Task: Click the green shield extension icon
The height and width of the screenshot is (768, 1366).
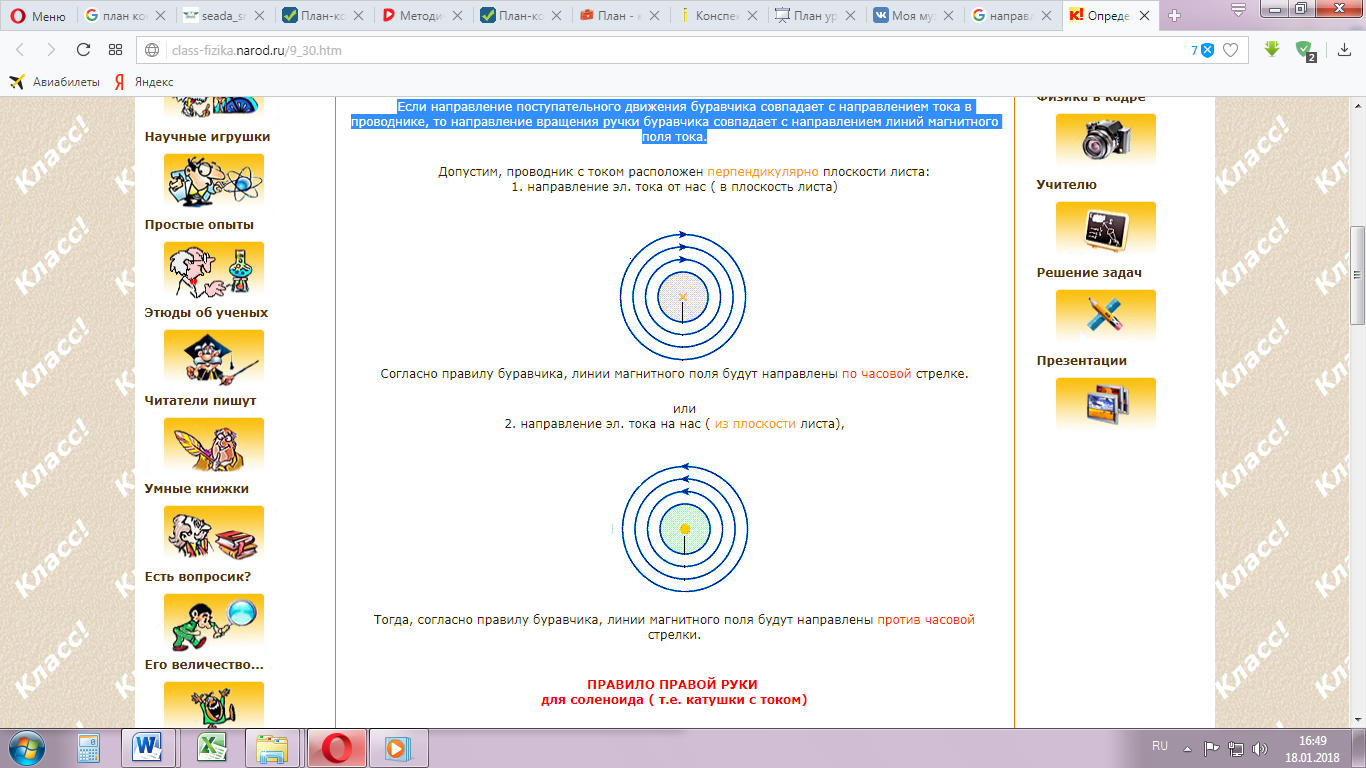Action: (x=1304, y=50)
